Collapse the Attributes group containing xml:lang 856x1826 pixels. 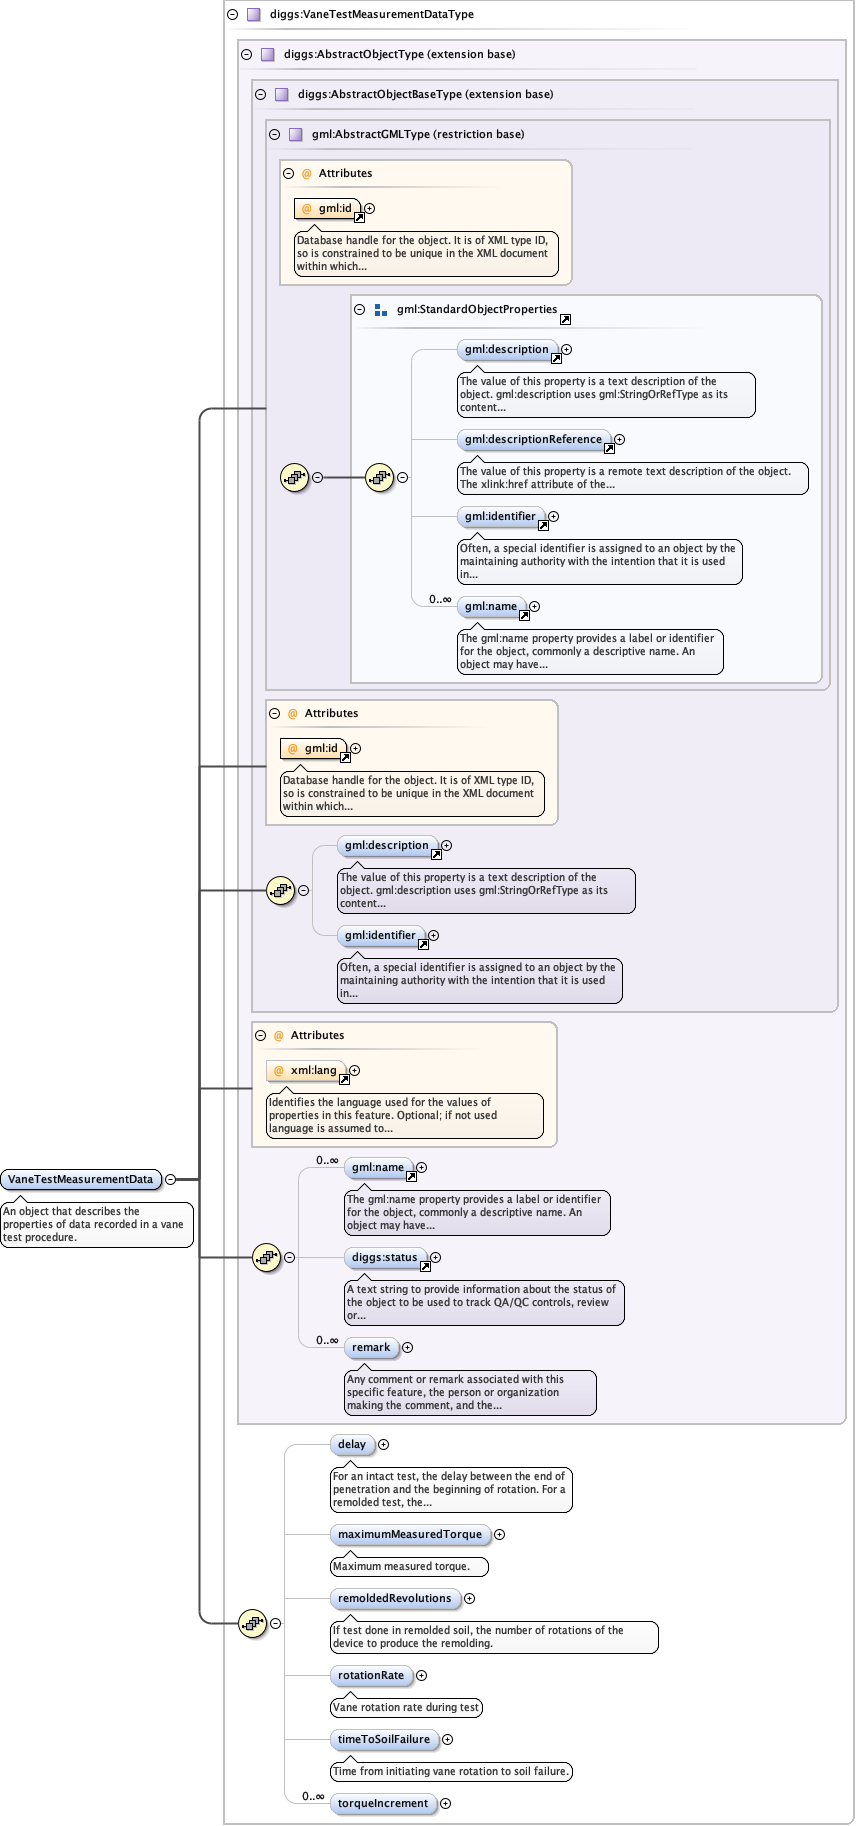click(260, 1036)
